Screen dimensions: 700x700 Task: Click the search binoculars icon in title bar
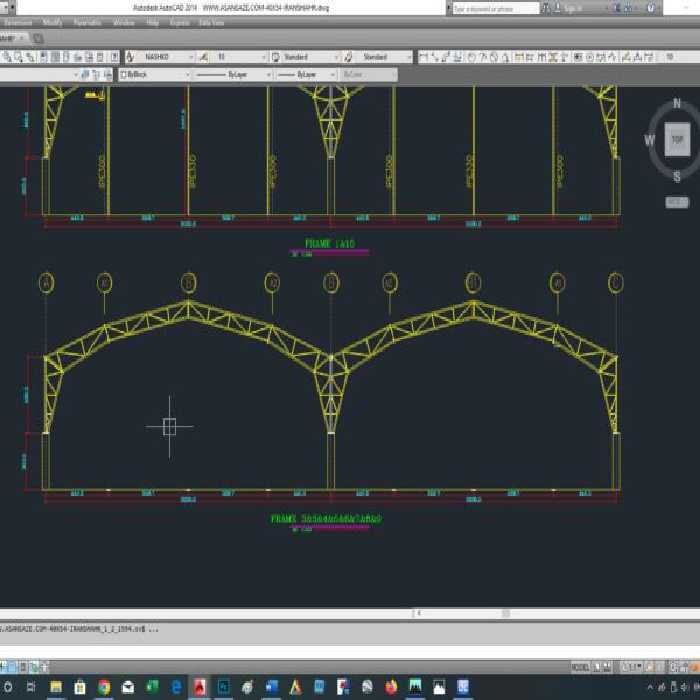548,8
